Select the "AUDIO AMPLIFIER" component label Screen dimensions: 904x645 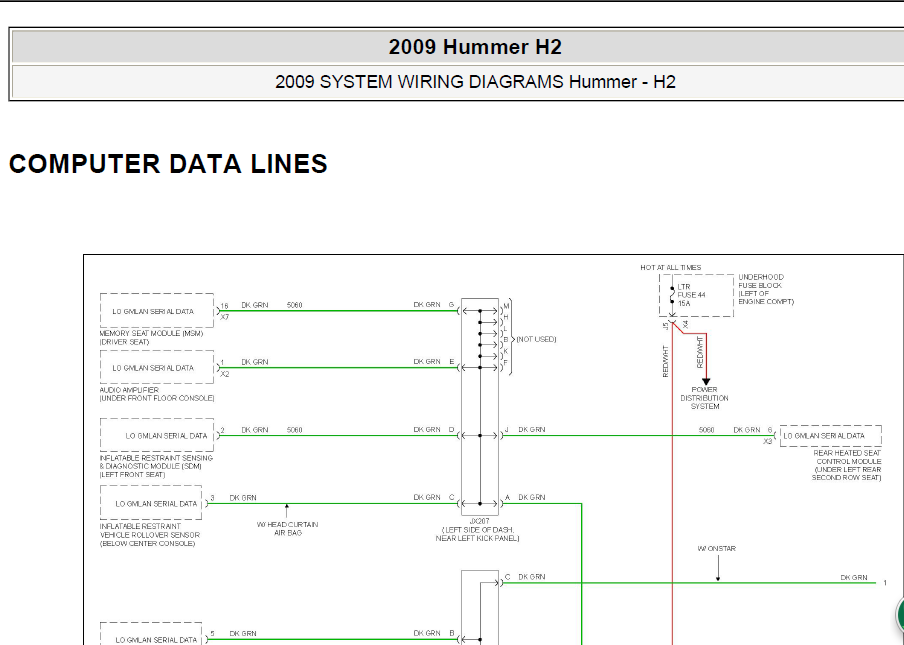(129, 390)
